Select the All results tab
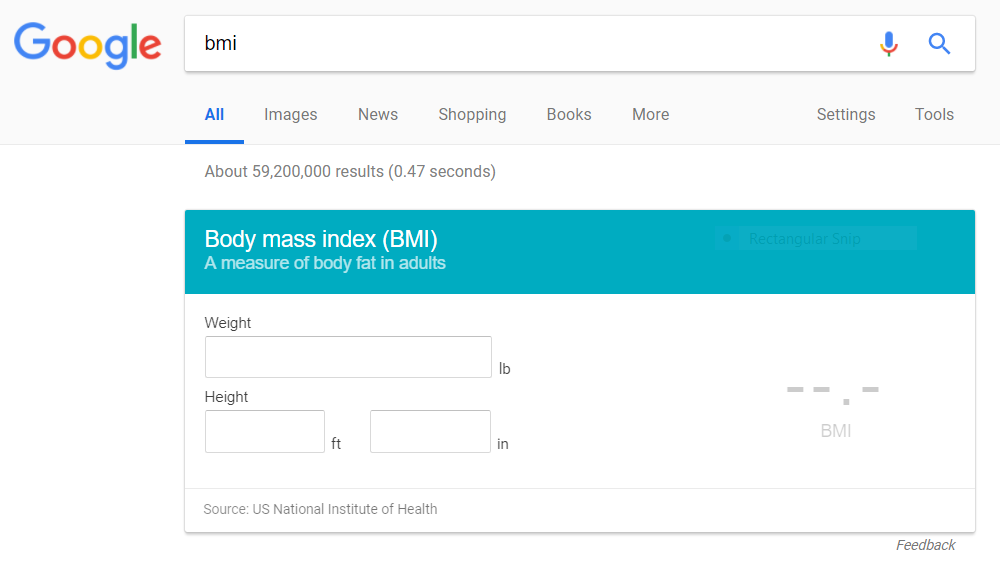This screenshot has width=1000, height=565. pyautogui.click(x=214, y=115)
